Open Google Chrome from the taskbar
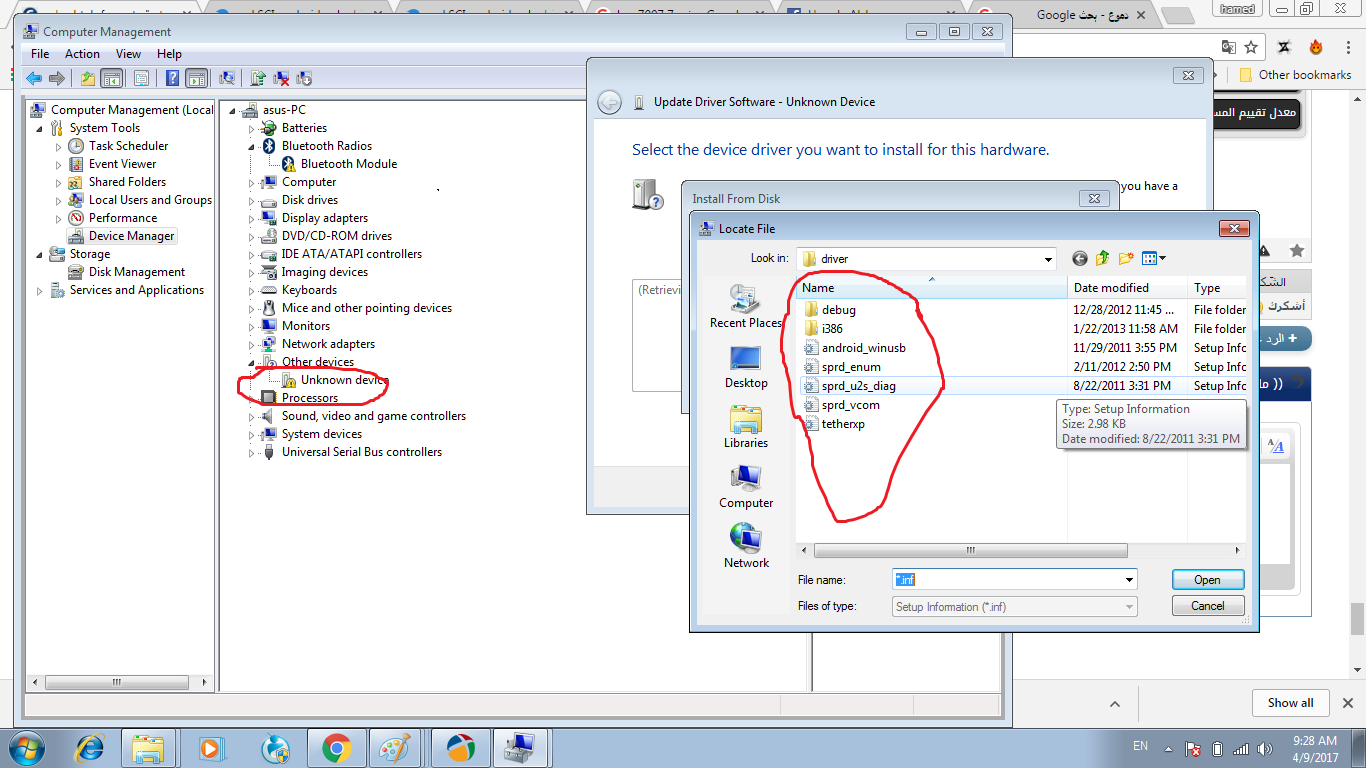The image size is (1366, 768). click(336, 748)
